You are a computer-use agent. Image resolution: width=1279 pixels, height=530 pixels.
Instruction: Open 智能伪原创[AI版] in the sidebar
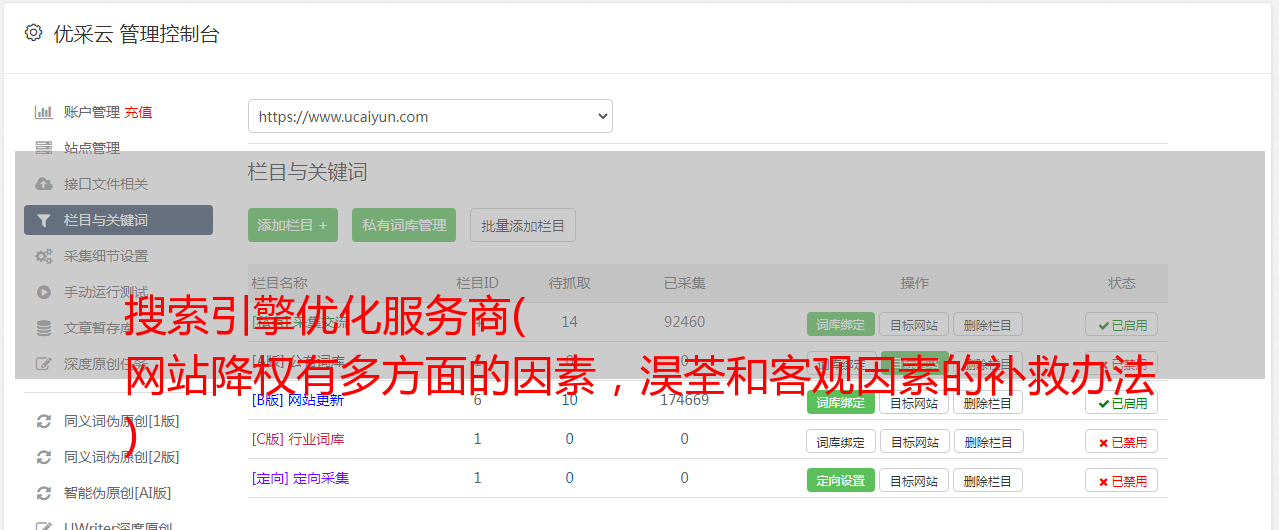pos(118,493)
